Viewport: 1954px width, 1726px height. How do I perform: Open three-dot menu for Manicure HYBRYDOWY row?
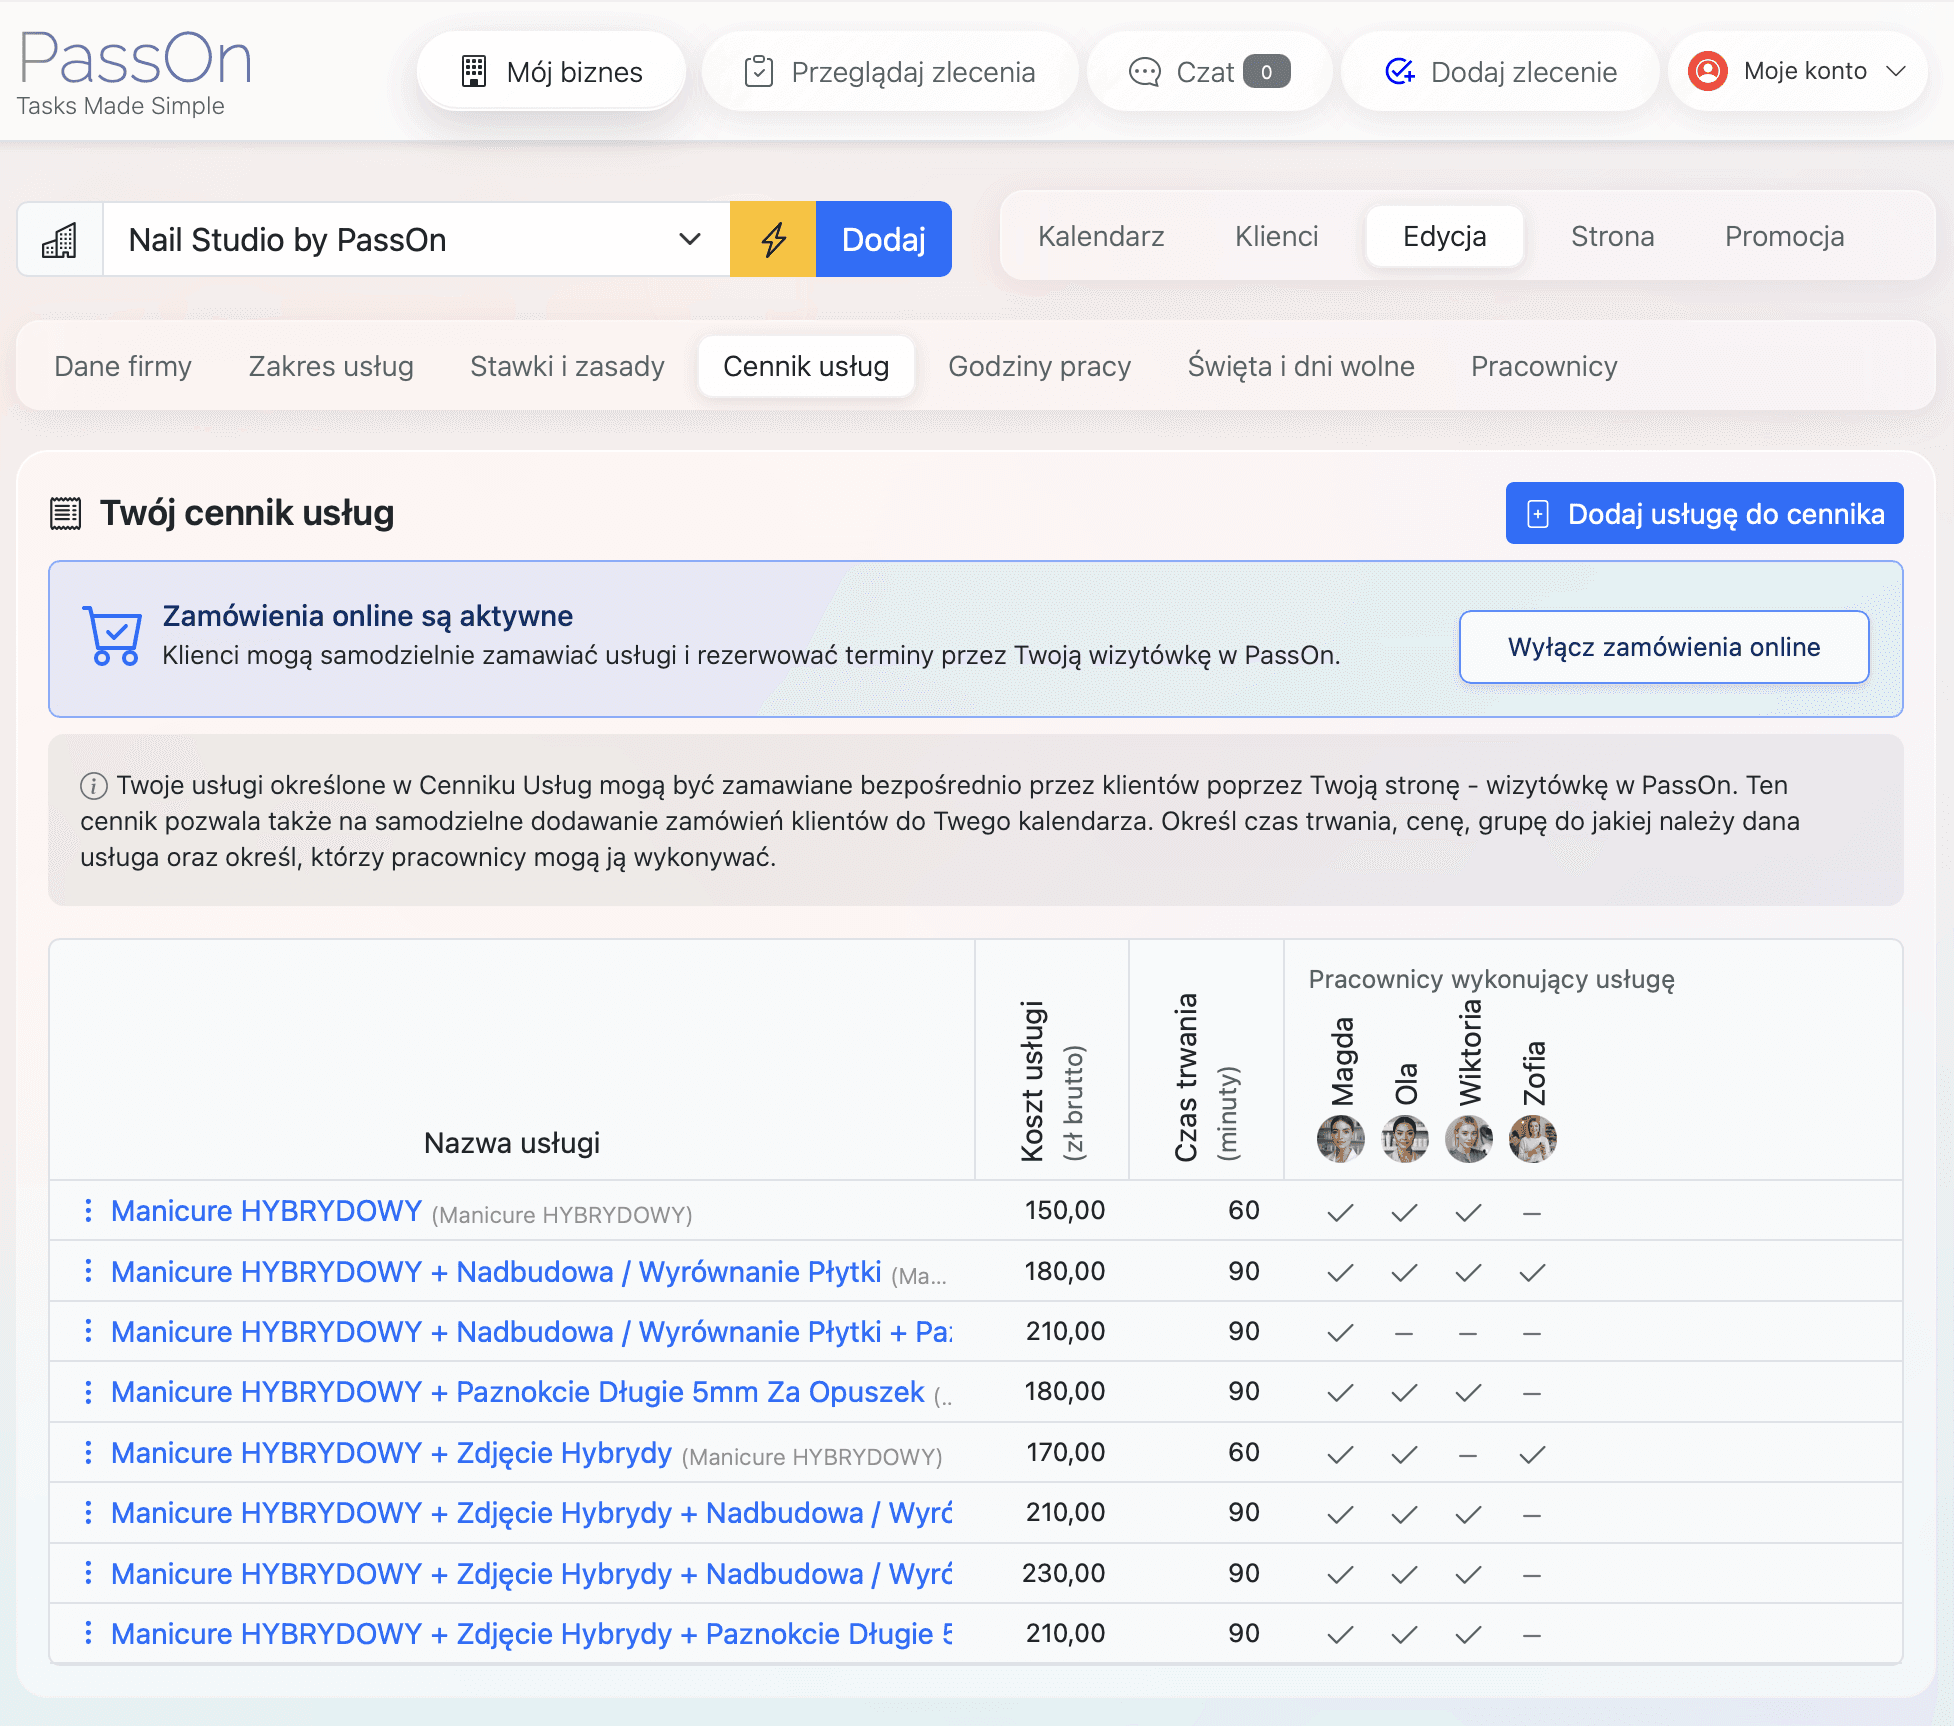coord(88,1211)
